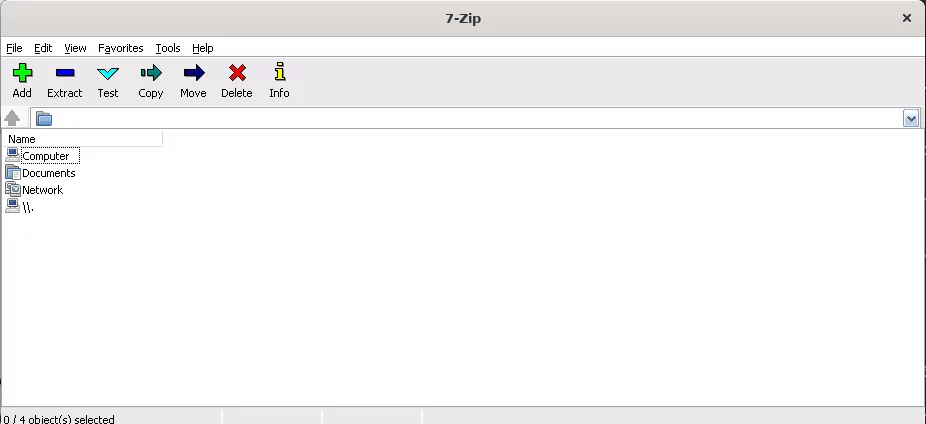Open the File menu
This screenshot has height=424, width=926.
click(x=14, y=48)
